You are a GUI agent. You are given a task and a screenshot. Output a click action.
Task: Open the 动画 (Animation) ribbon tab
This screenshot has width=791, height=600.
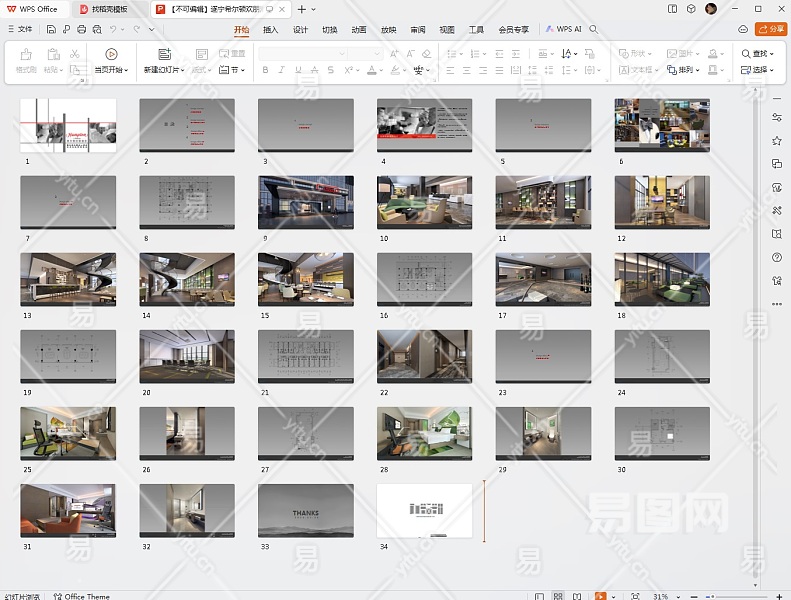[x=358, y=30]
